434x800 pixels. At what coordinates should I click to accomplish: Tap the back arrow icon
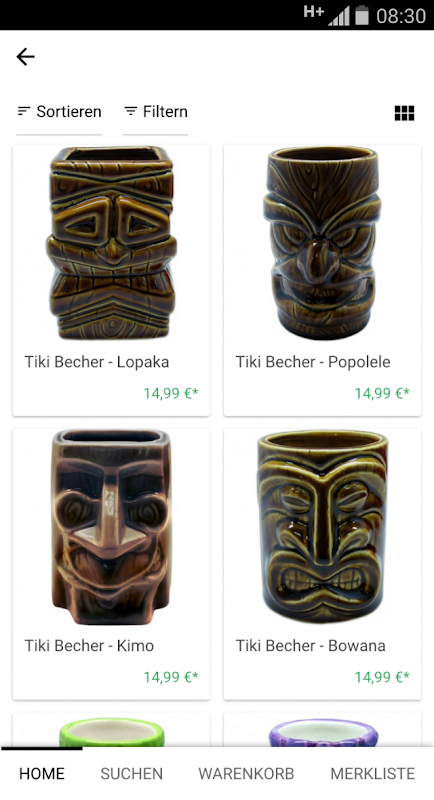(x=25, y=57)
